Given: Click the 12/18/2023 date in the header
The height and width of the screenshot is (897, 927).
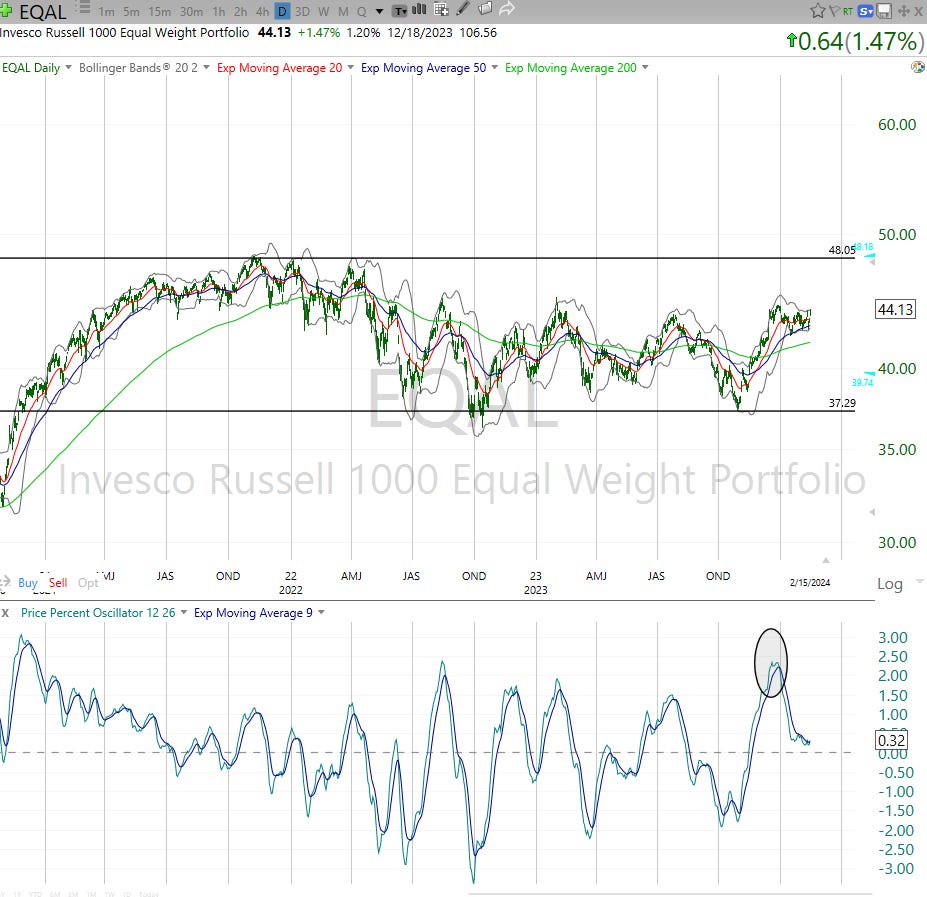Looking at the screenshot, I should click(x=420, y=33).
